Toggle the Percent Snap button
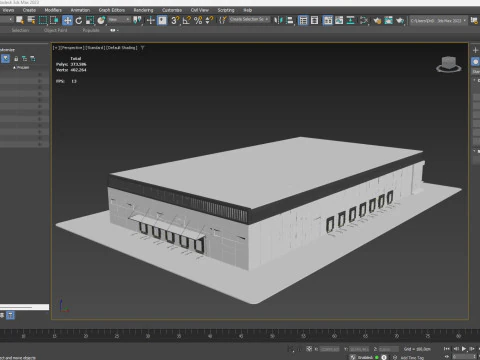This screenshot has width=480, height=360. [x=198, y=20]
